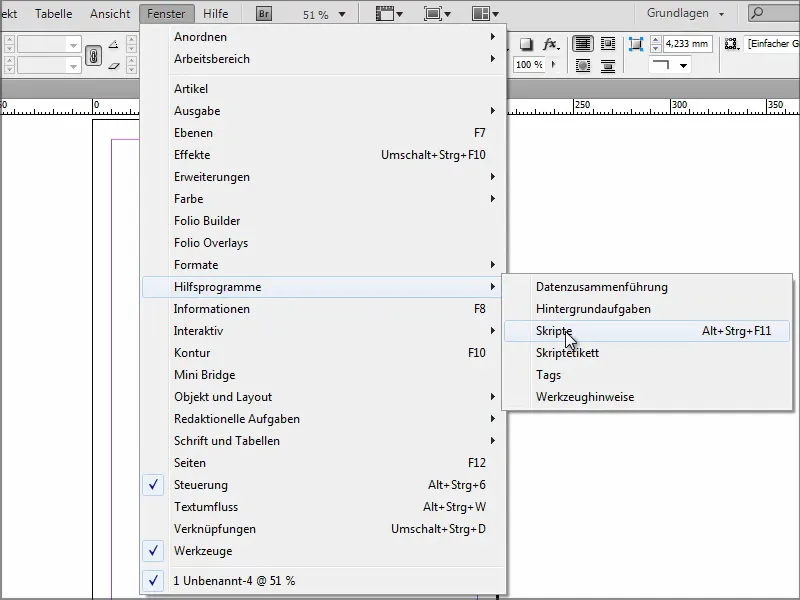Image resolution: width=800 pixels, height=600 pixels.
Task: Toggle the constrain proportions chain icon
Action: (x=93, y=55)
